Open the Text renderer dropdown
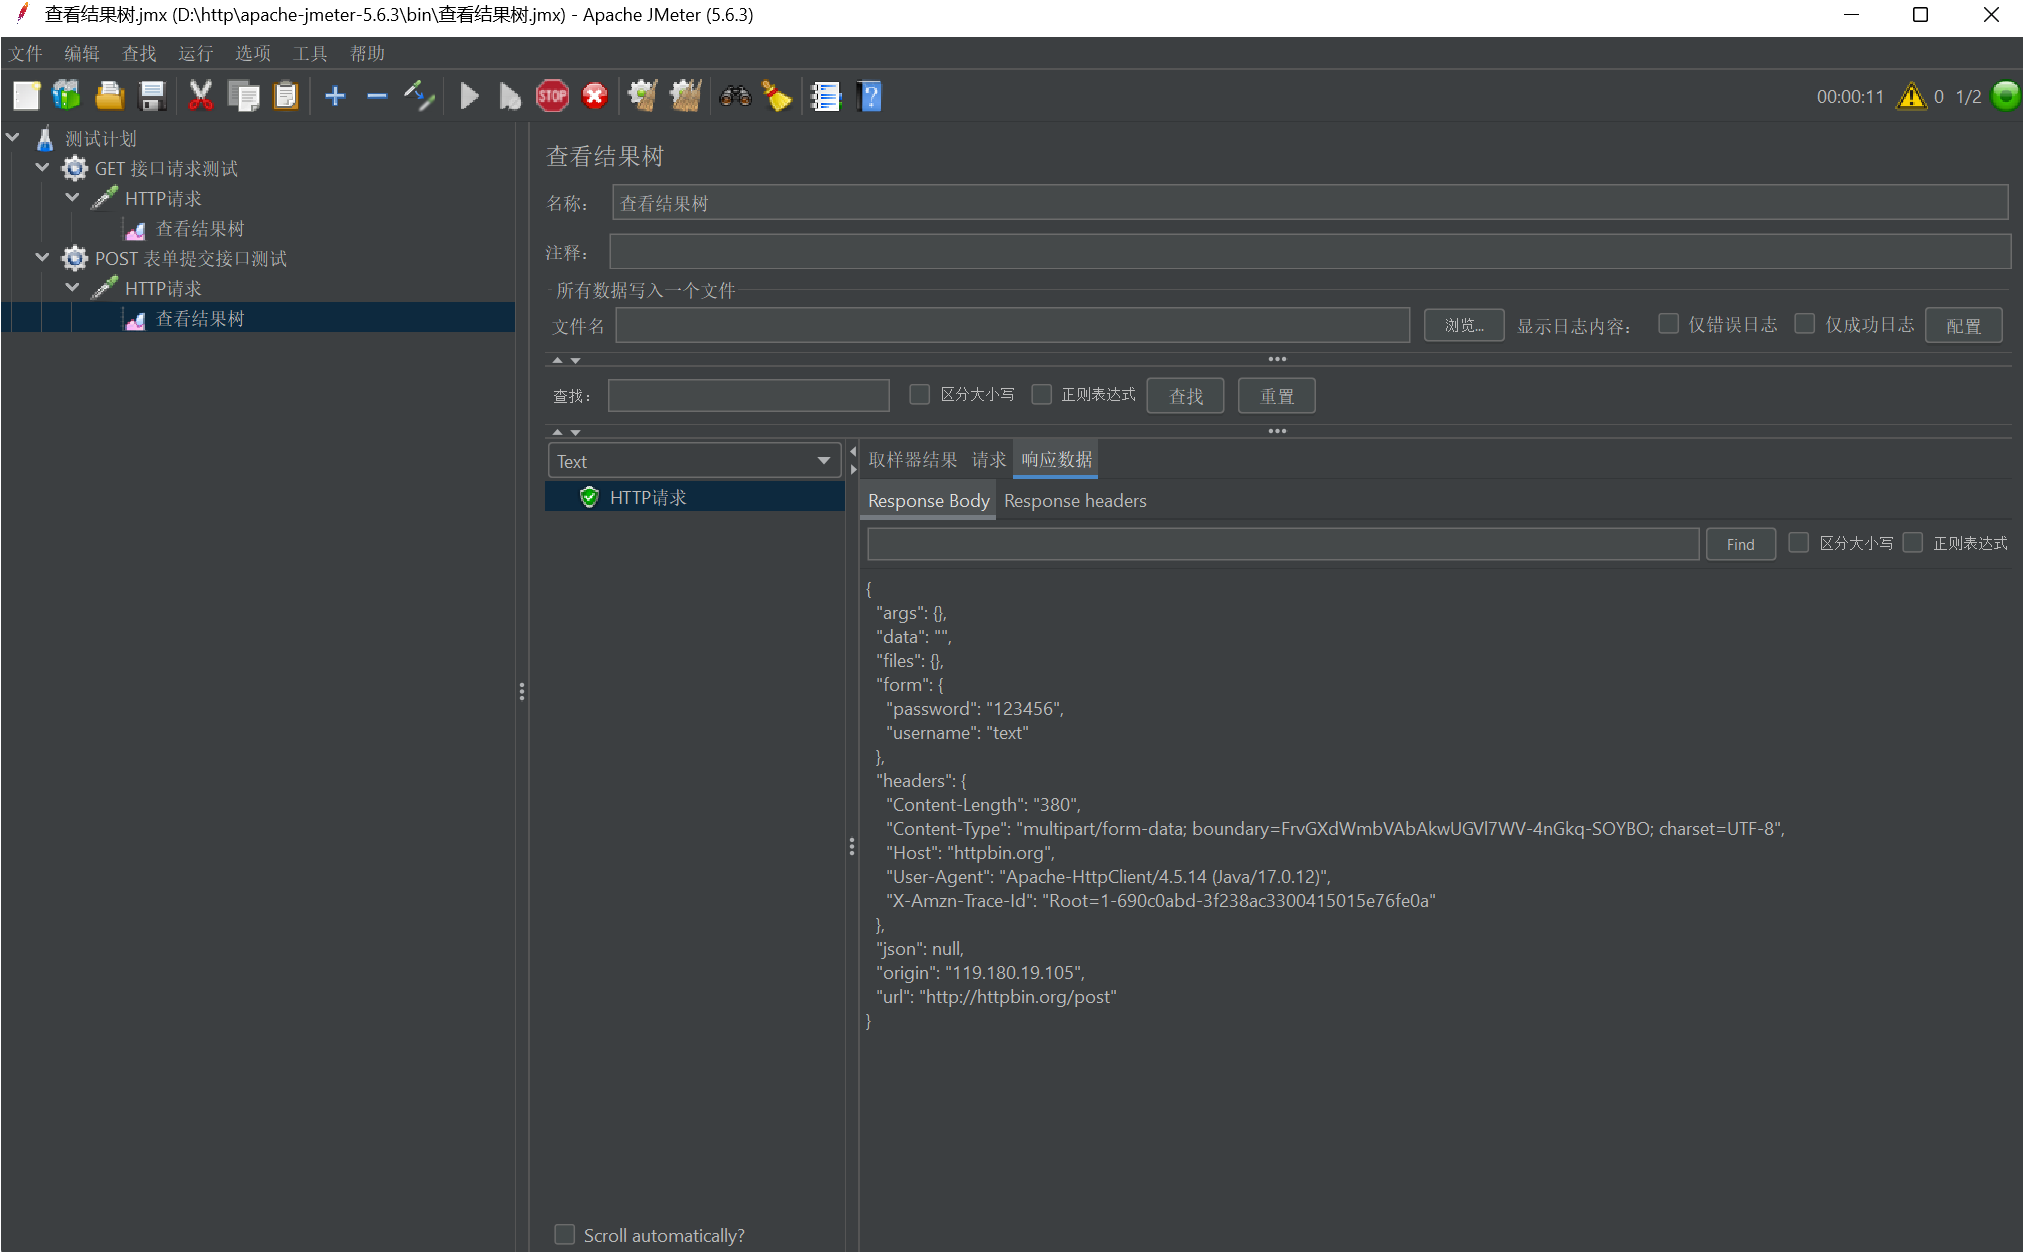Viewport: 2023px width, 1252px height. (x=694, y=461)
